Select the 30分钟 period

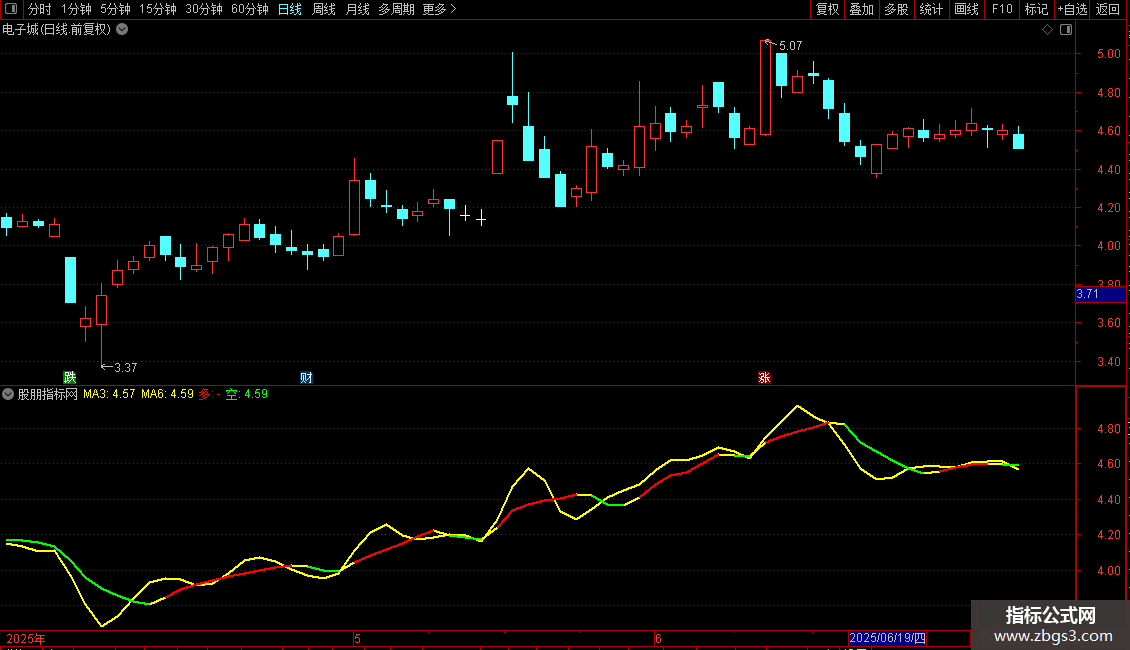pyautogui.click(x=204, y=9)
